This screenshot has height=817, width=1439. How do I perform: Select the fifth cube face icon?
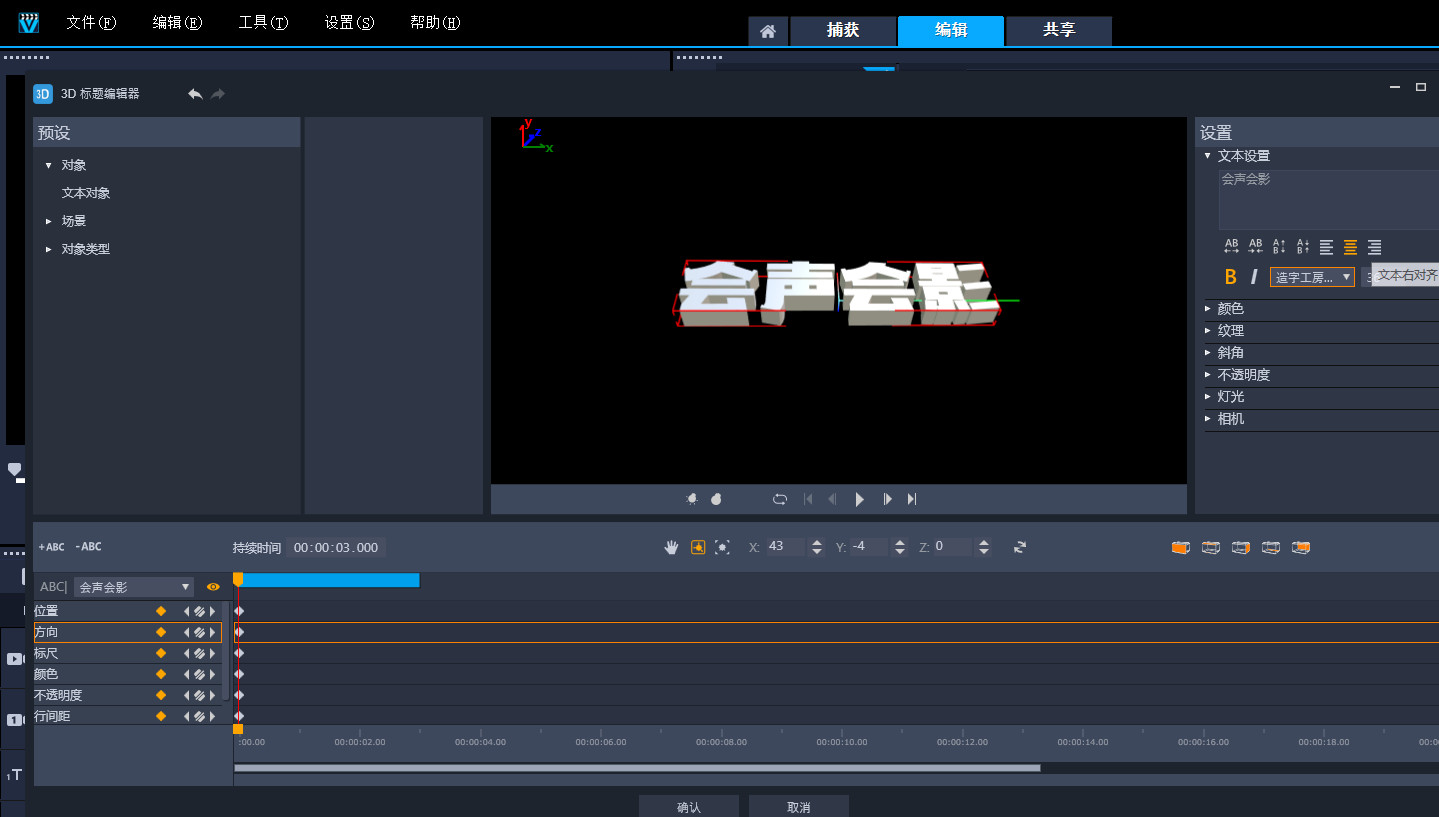[1301, 547]
